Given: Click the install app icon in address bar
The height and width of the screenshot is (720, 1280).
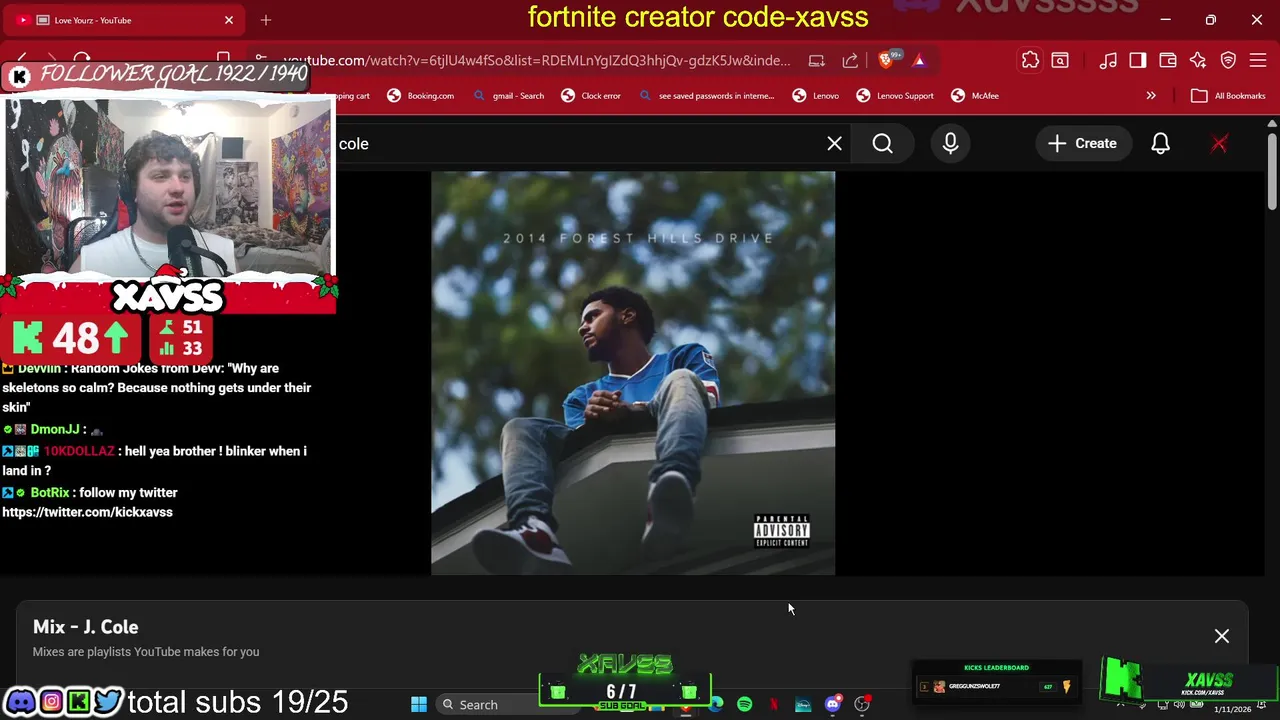Looking at the screenshot, I should pyautogui.click(x=817, y=60).
